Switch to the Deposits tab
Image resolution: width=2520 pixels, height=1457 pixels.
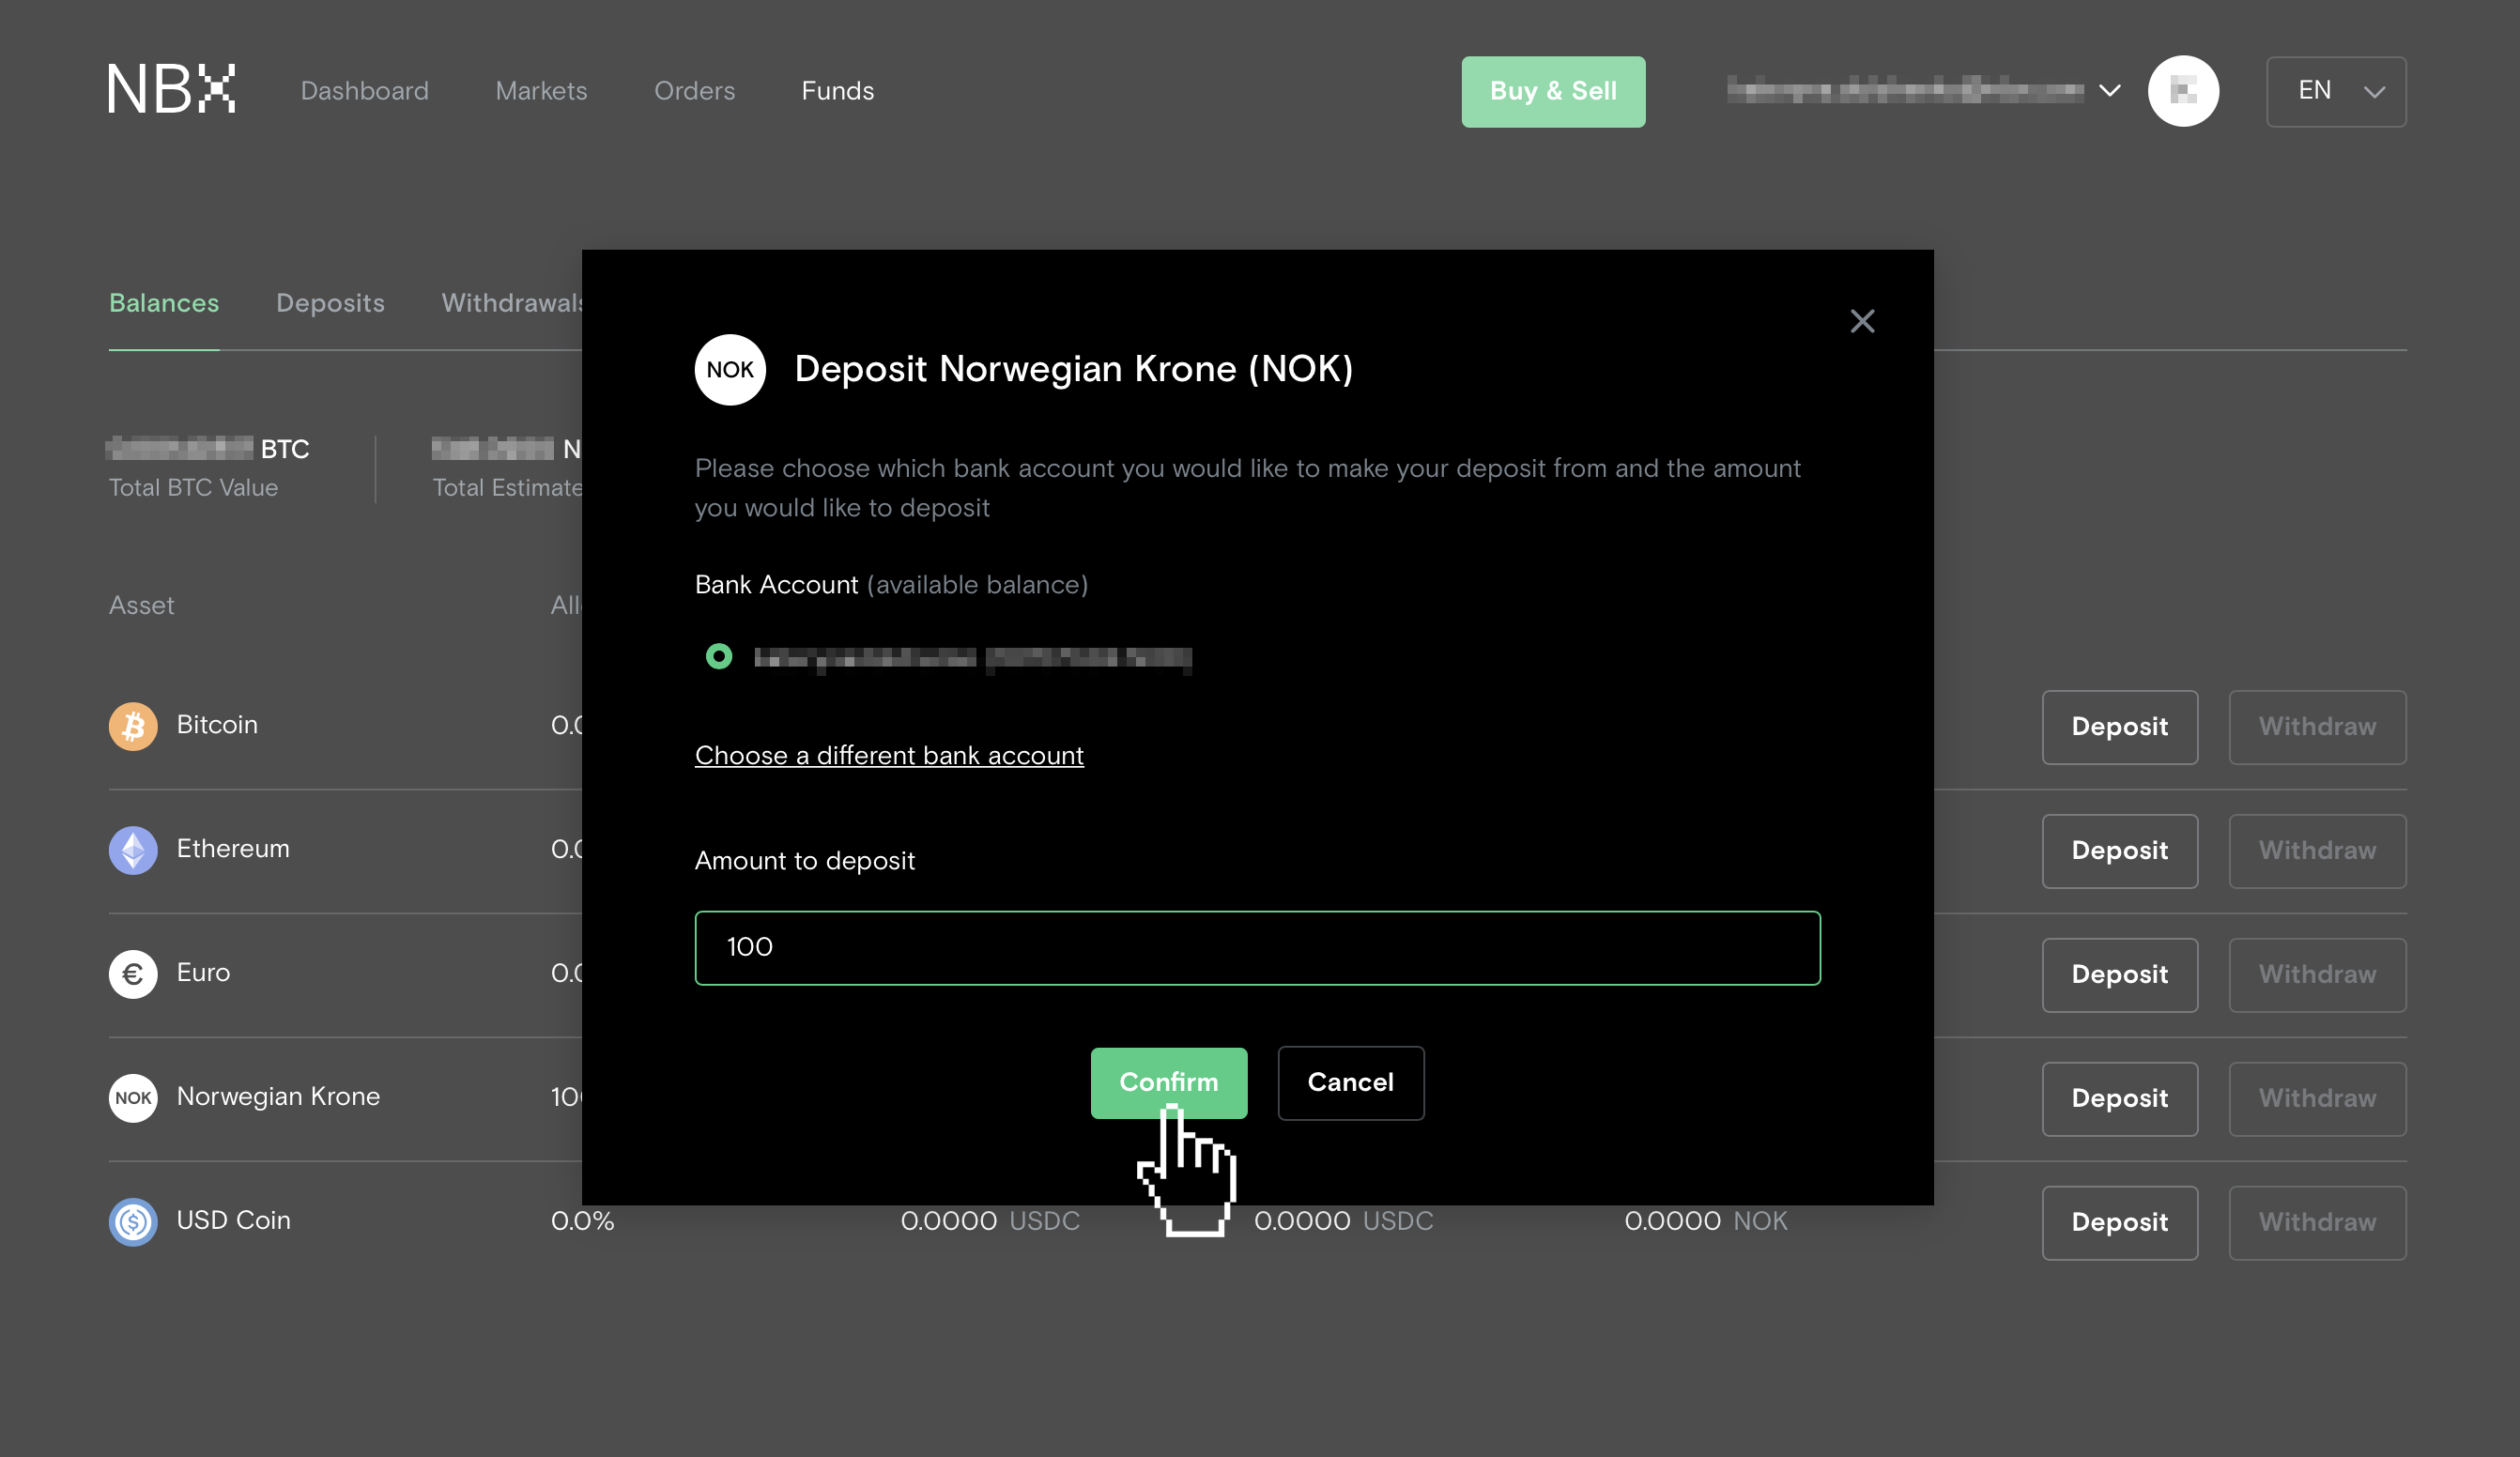point(330,303)
